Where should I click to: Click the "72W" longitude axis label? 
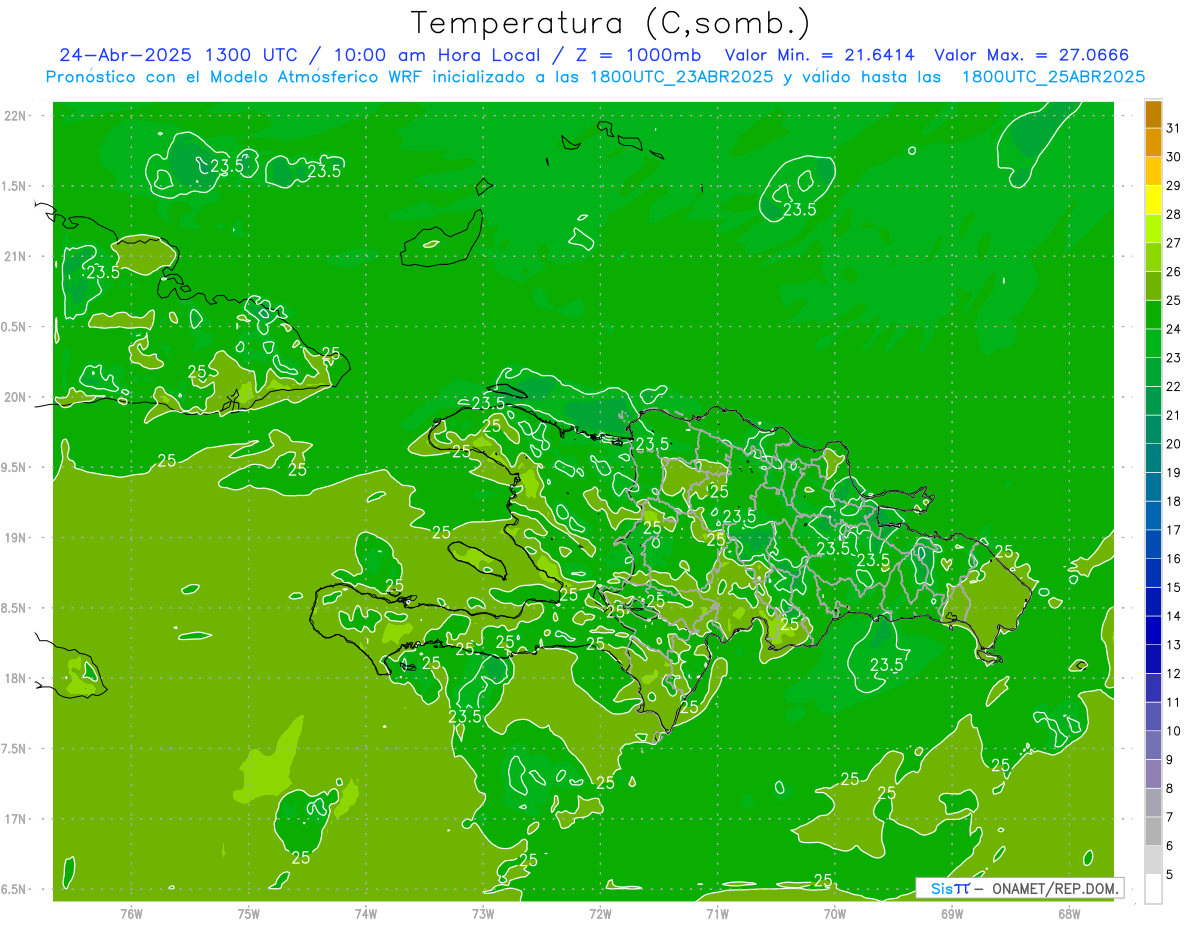(x=600, y=914)
